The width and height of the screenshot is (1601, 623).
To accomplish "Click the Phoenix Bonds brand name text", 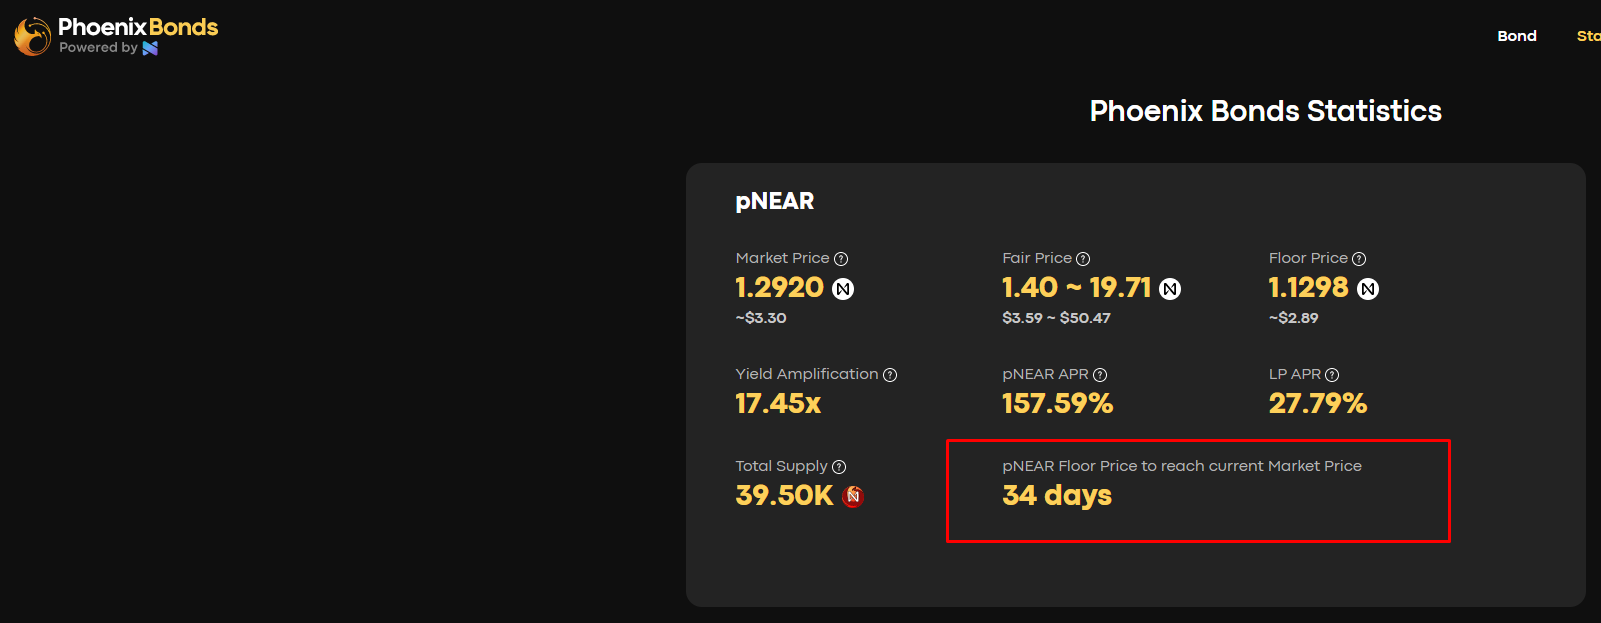I will 138,27.
